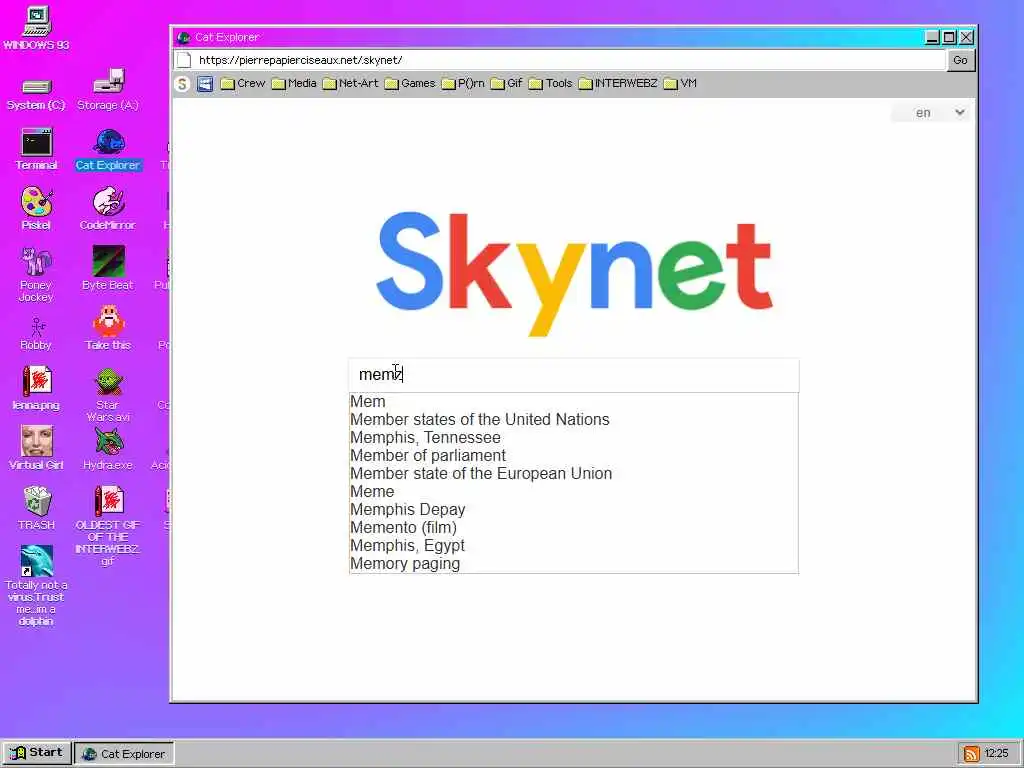Open the Crew bookmarks folder
The height and width of the screenshot is (768, 1024).
243,84
